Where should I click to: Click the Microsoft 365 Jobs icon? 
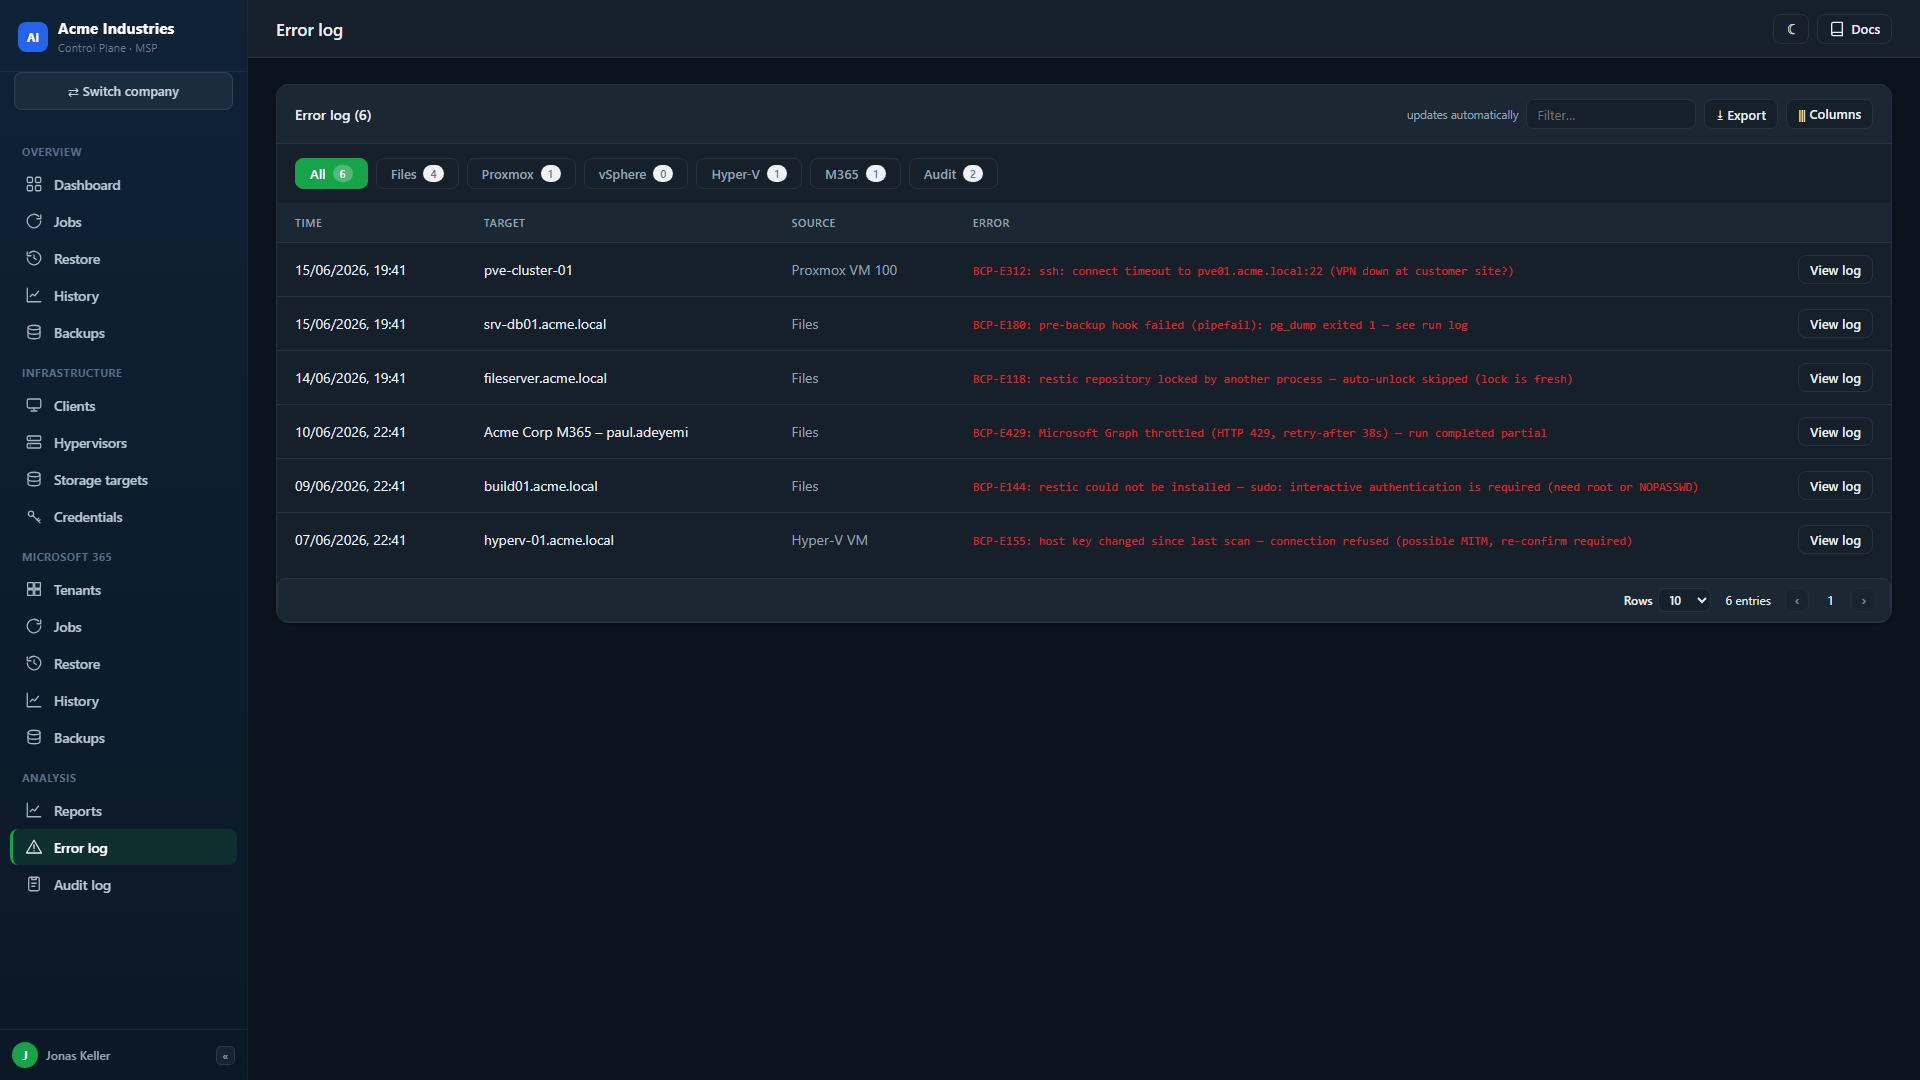[x=34, y=627]
